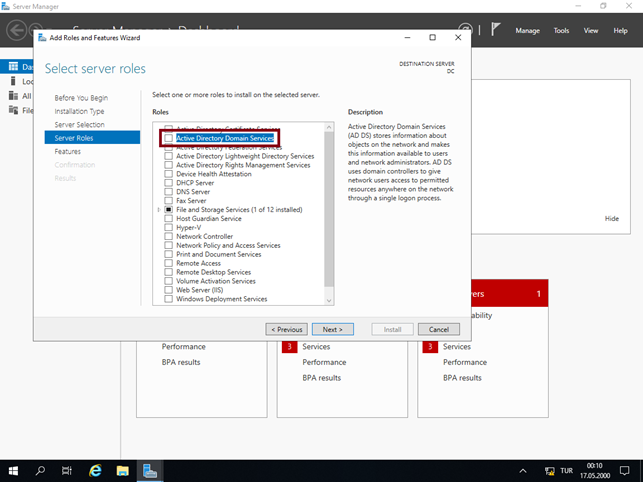This screenshot has height=482, width=643.
Task: Check Active Directory Domain Services
Action: (x=169, y=138)
